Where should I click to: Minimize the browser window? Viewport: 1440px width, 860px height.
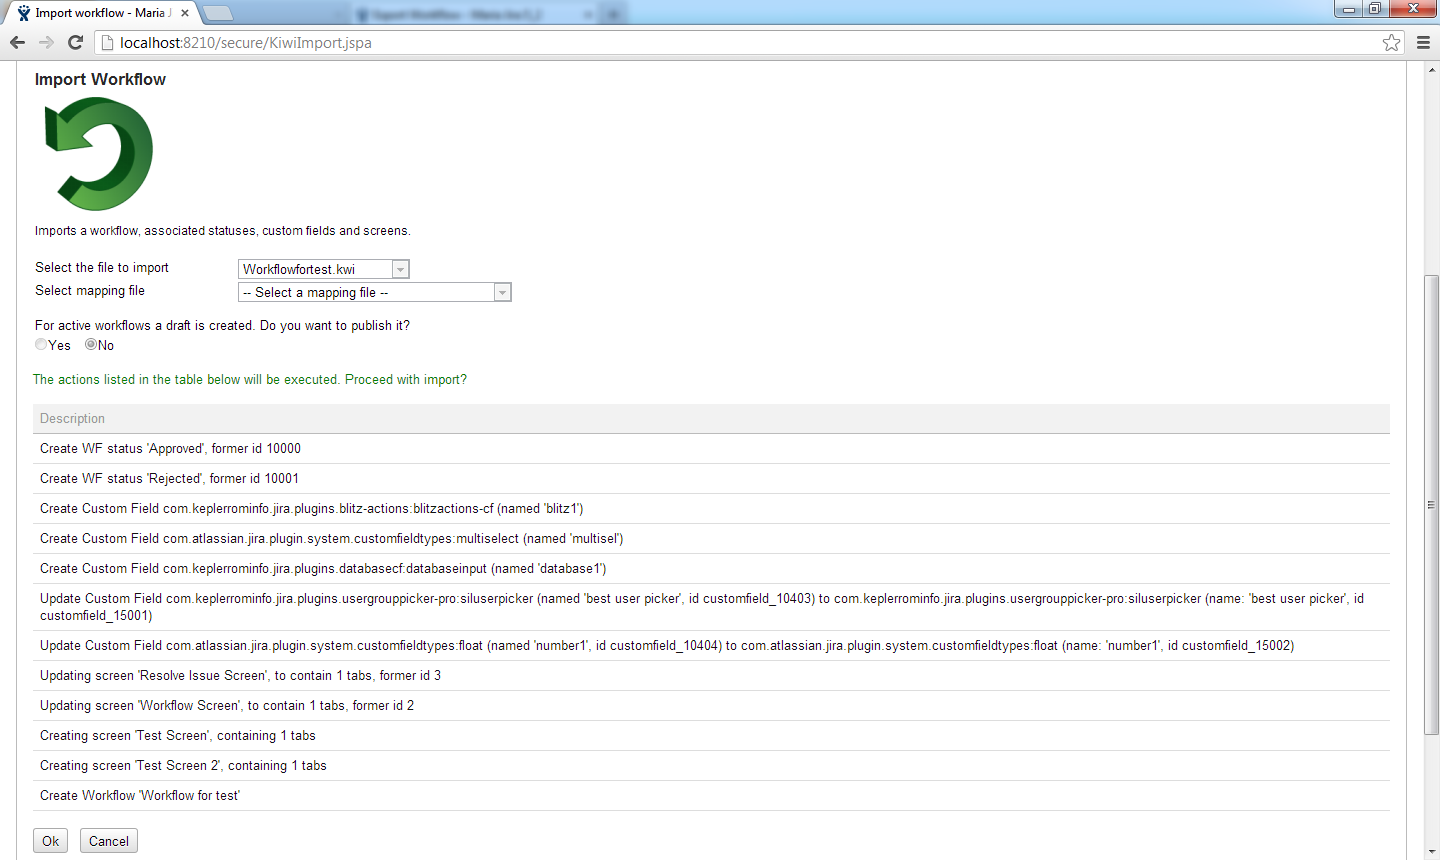1349,8
